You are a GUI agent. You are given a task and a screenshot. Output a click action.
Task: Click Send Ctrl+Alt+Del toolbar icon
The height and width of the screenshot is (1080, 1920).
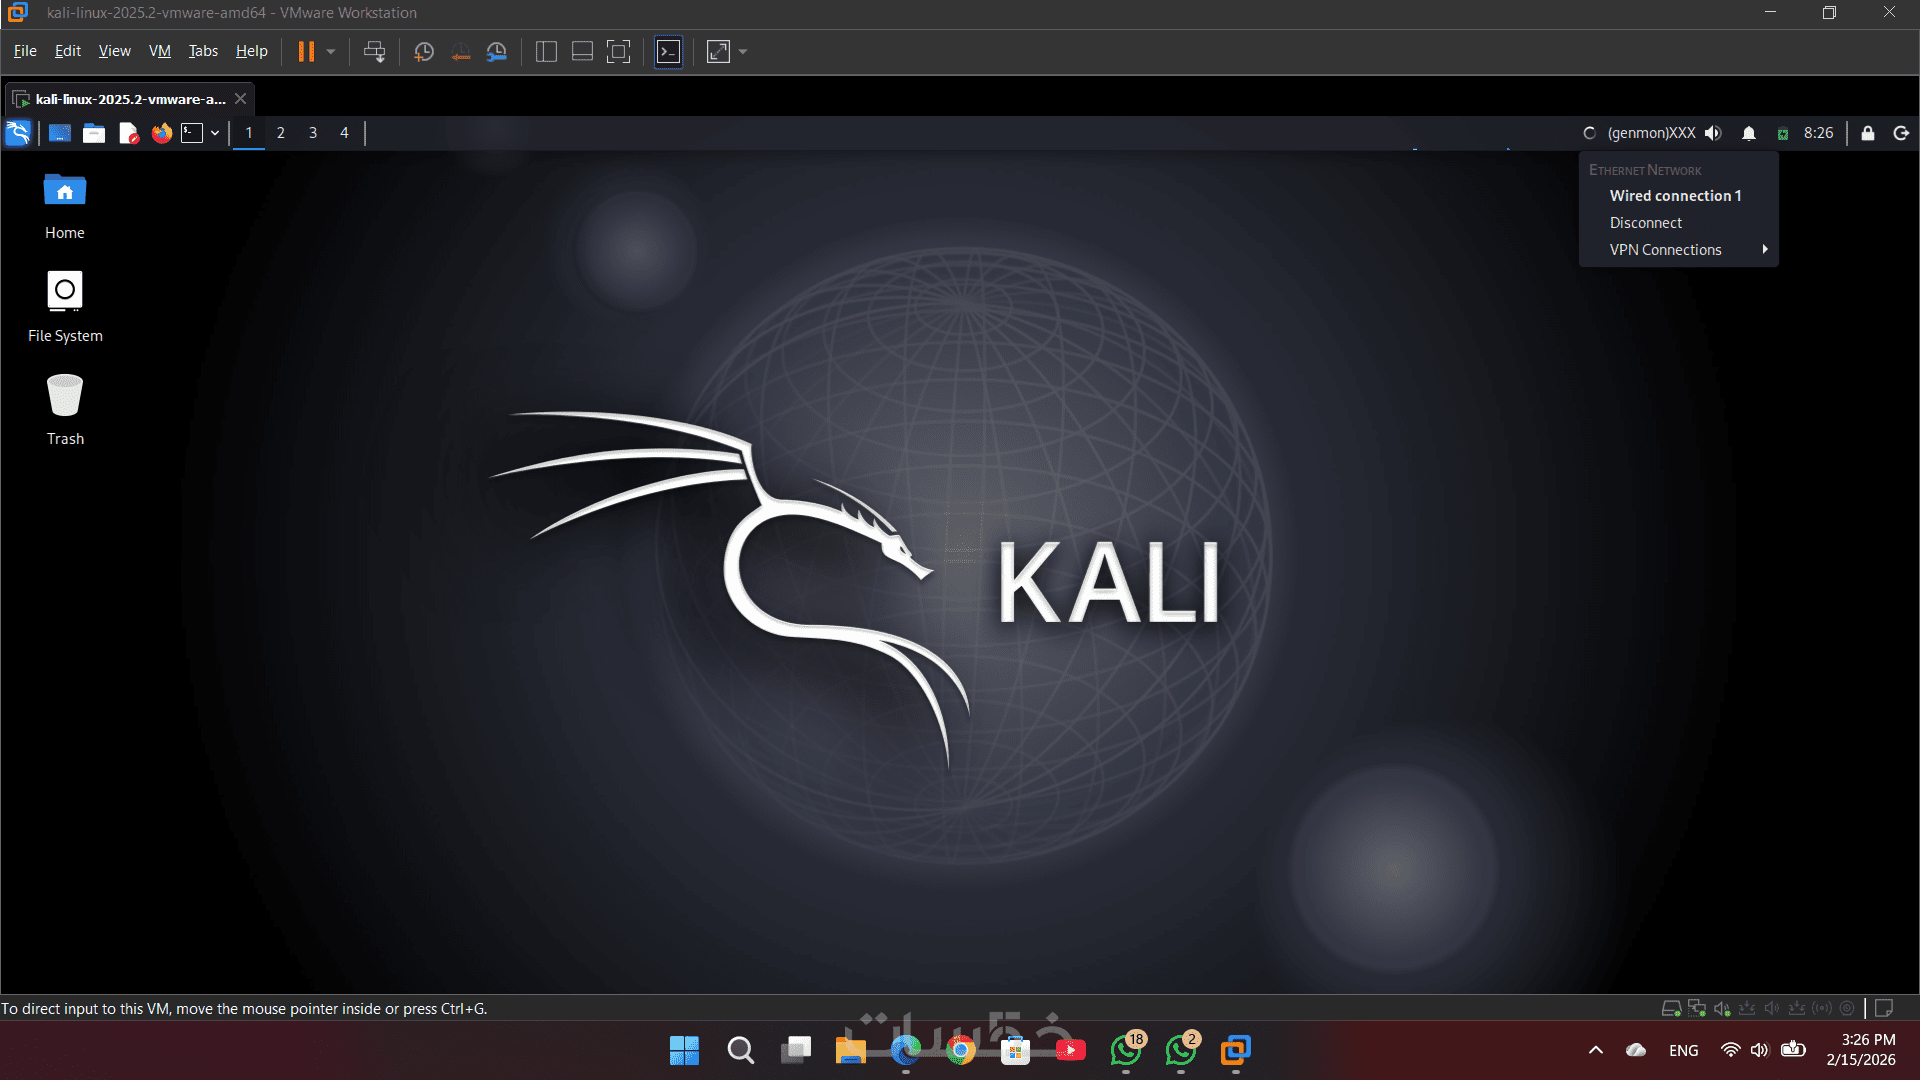point(374,52)
